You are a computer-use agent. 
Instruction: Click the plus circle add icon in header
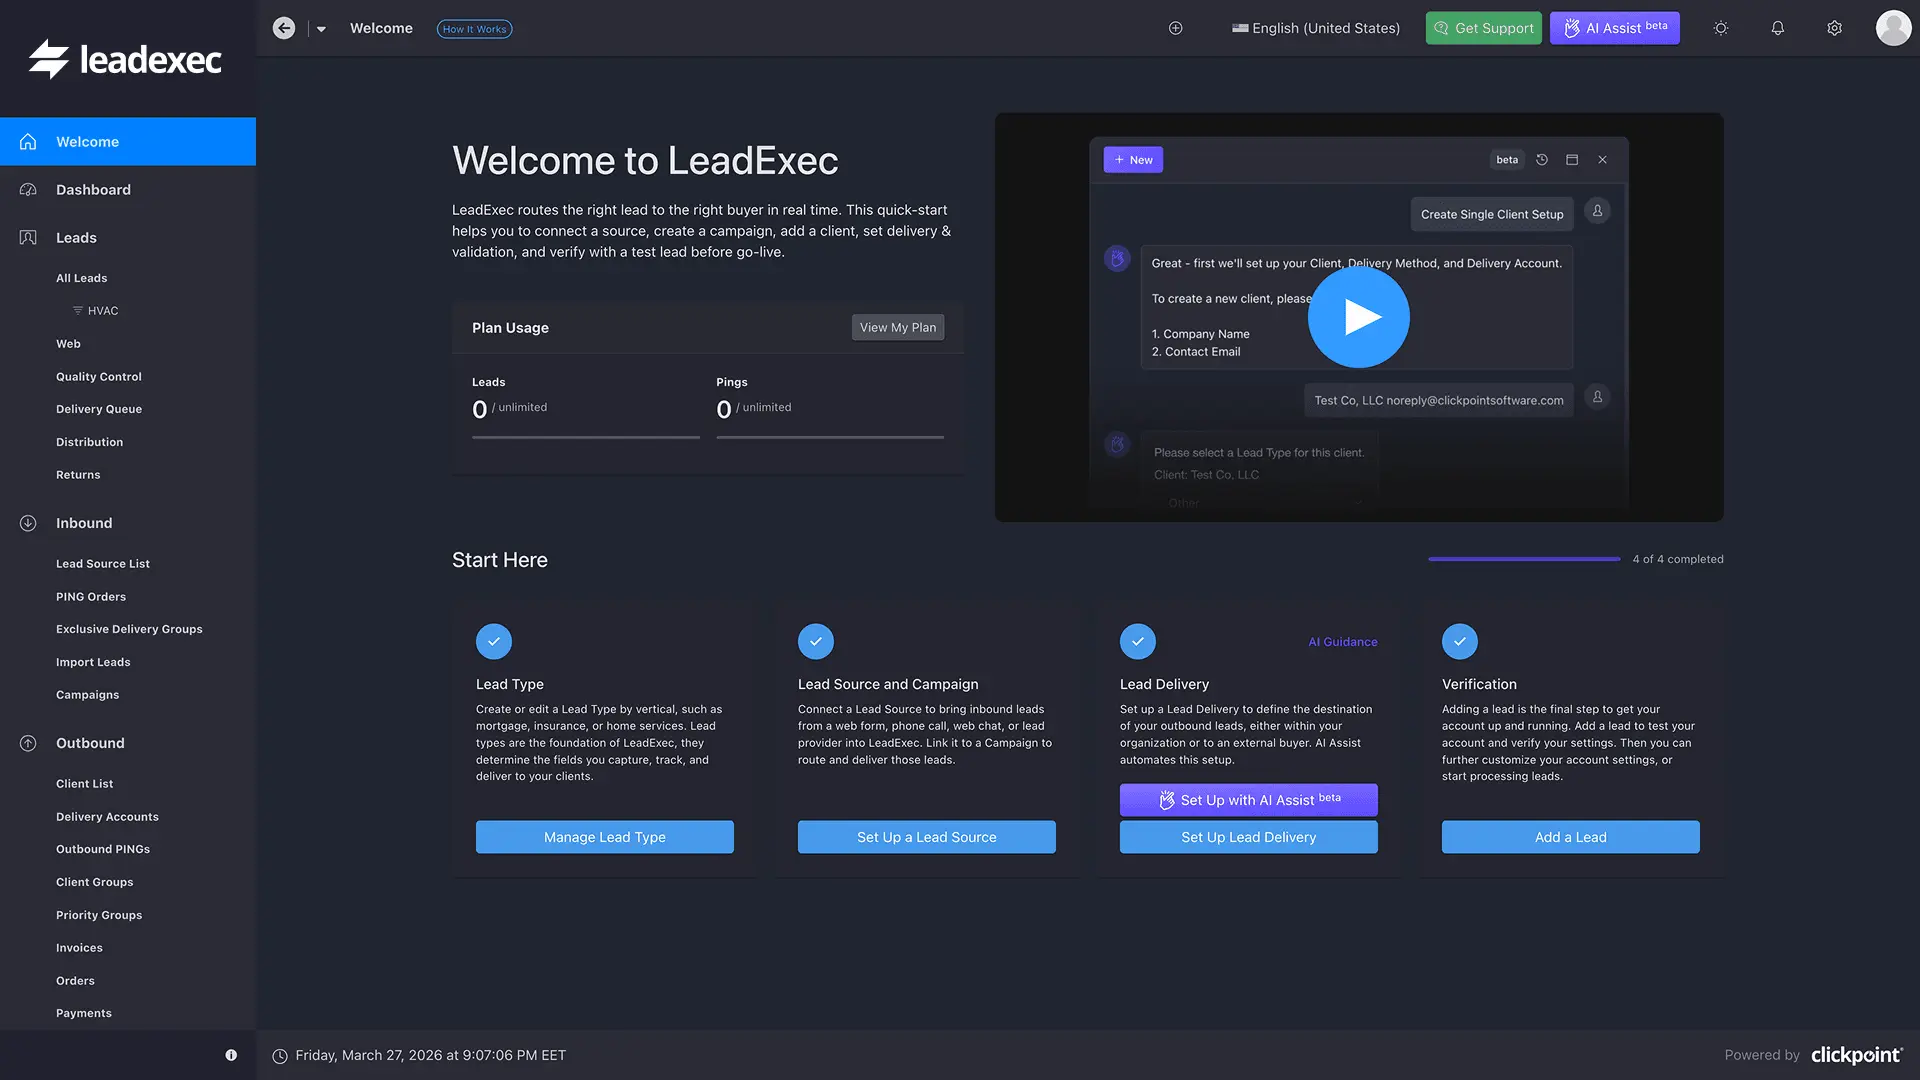tap(1176, 28)
